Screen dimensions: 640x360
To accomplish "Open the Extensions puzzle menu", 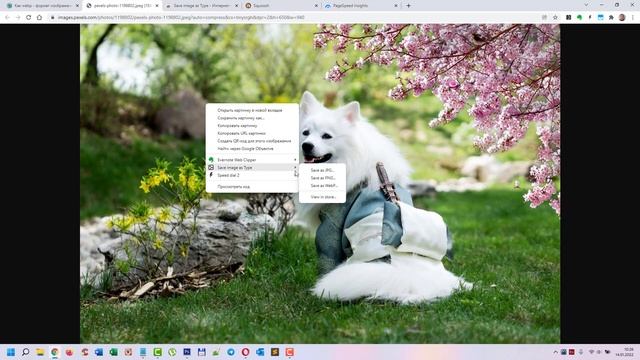I will tap(611, 18).
